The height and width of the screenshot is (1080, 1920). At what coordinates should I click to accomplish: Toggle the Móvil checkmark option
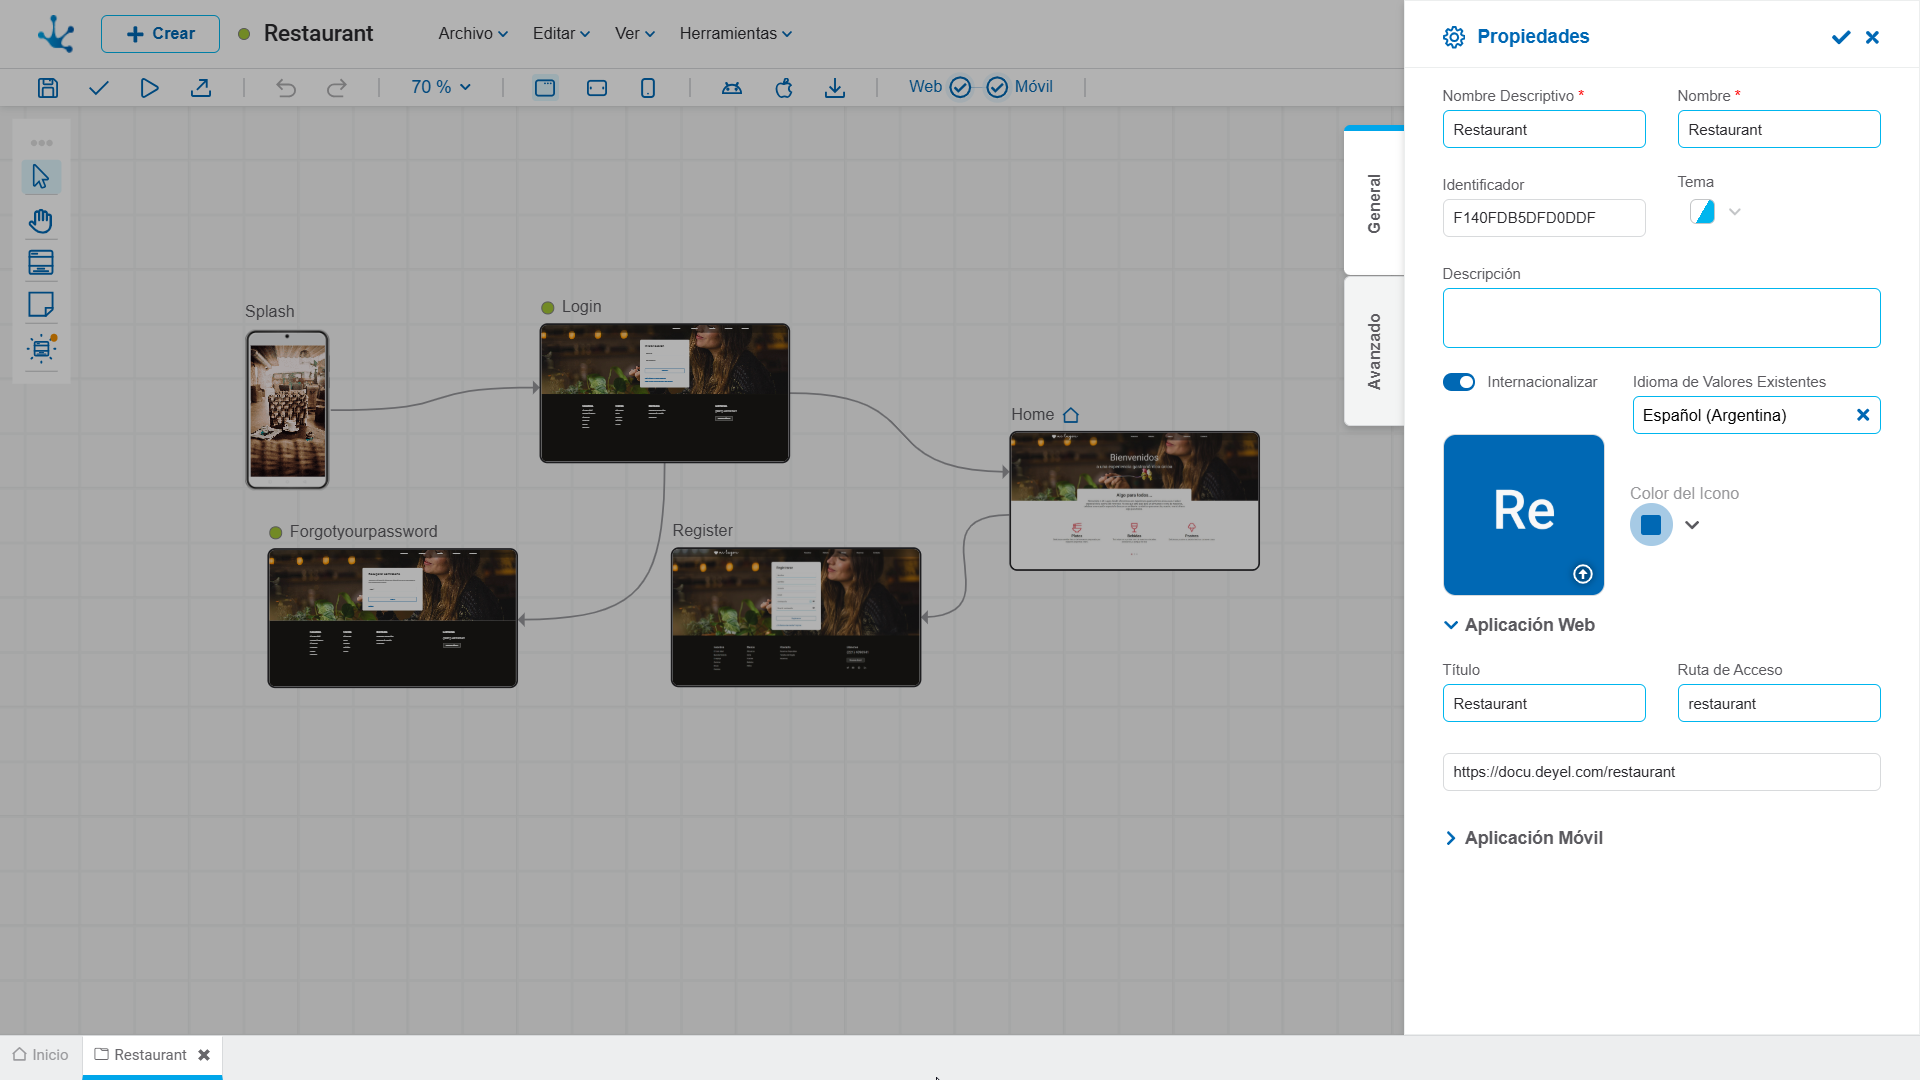tap(997, 87)
